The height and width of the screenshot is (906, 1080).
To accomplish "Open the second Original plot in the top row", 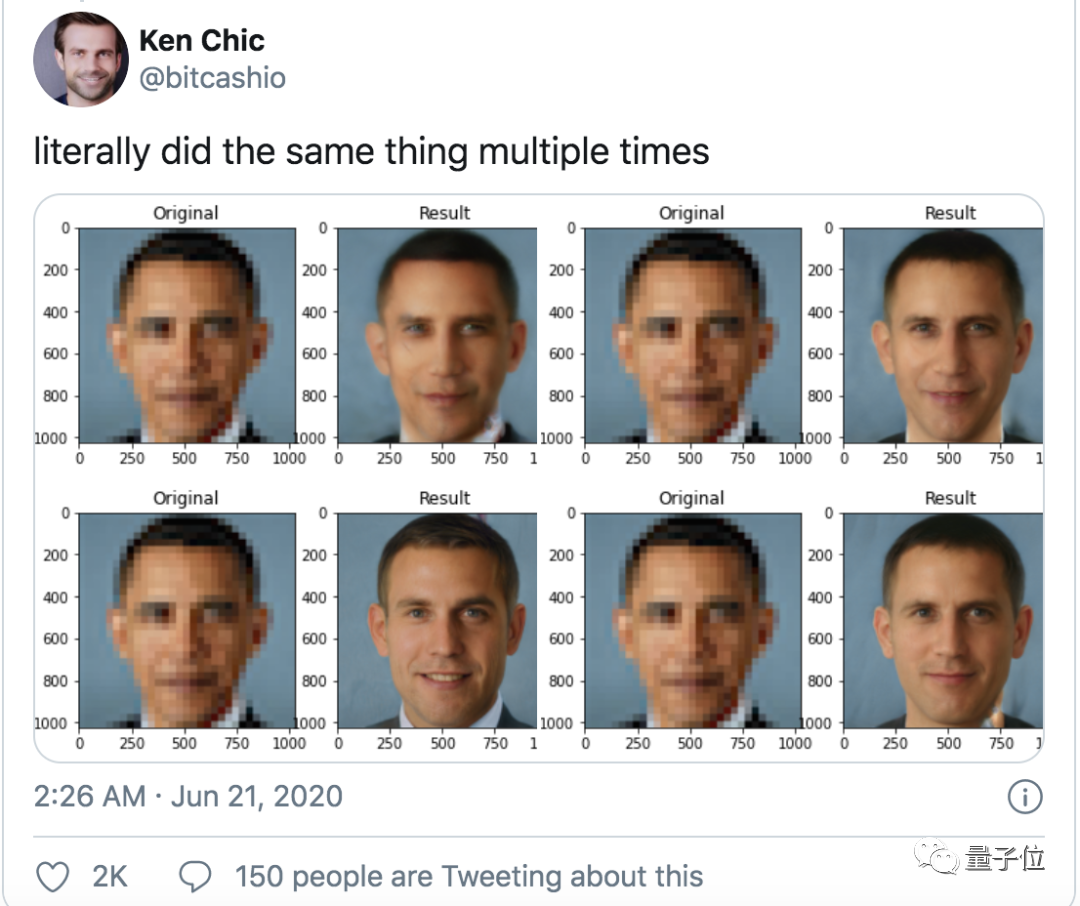I will pyautogui.click(x=693, y=335).
